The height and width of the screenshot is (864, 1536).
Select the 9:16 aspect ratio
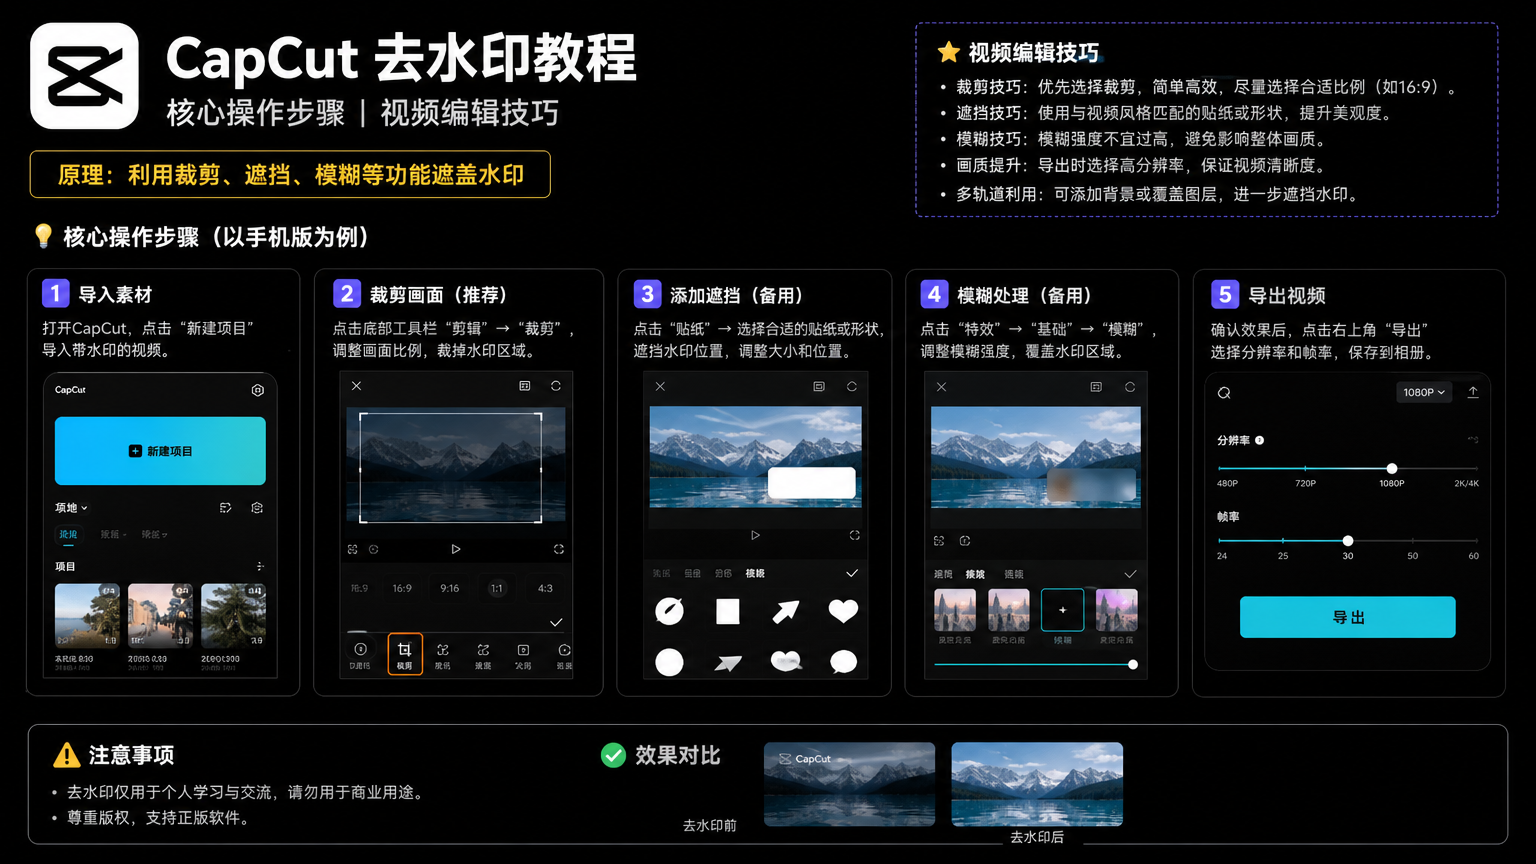click(x=450, y=588)
